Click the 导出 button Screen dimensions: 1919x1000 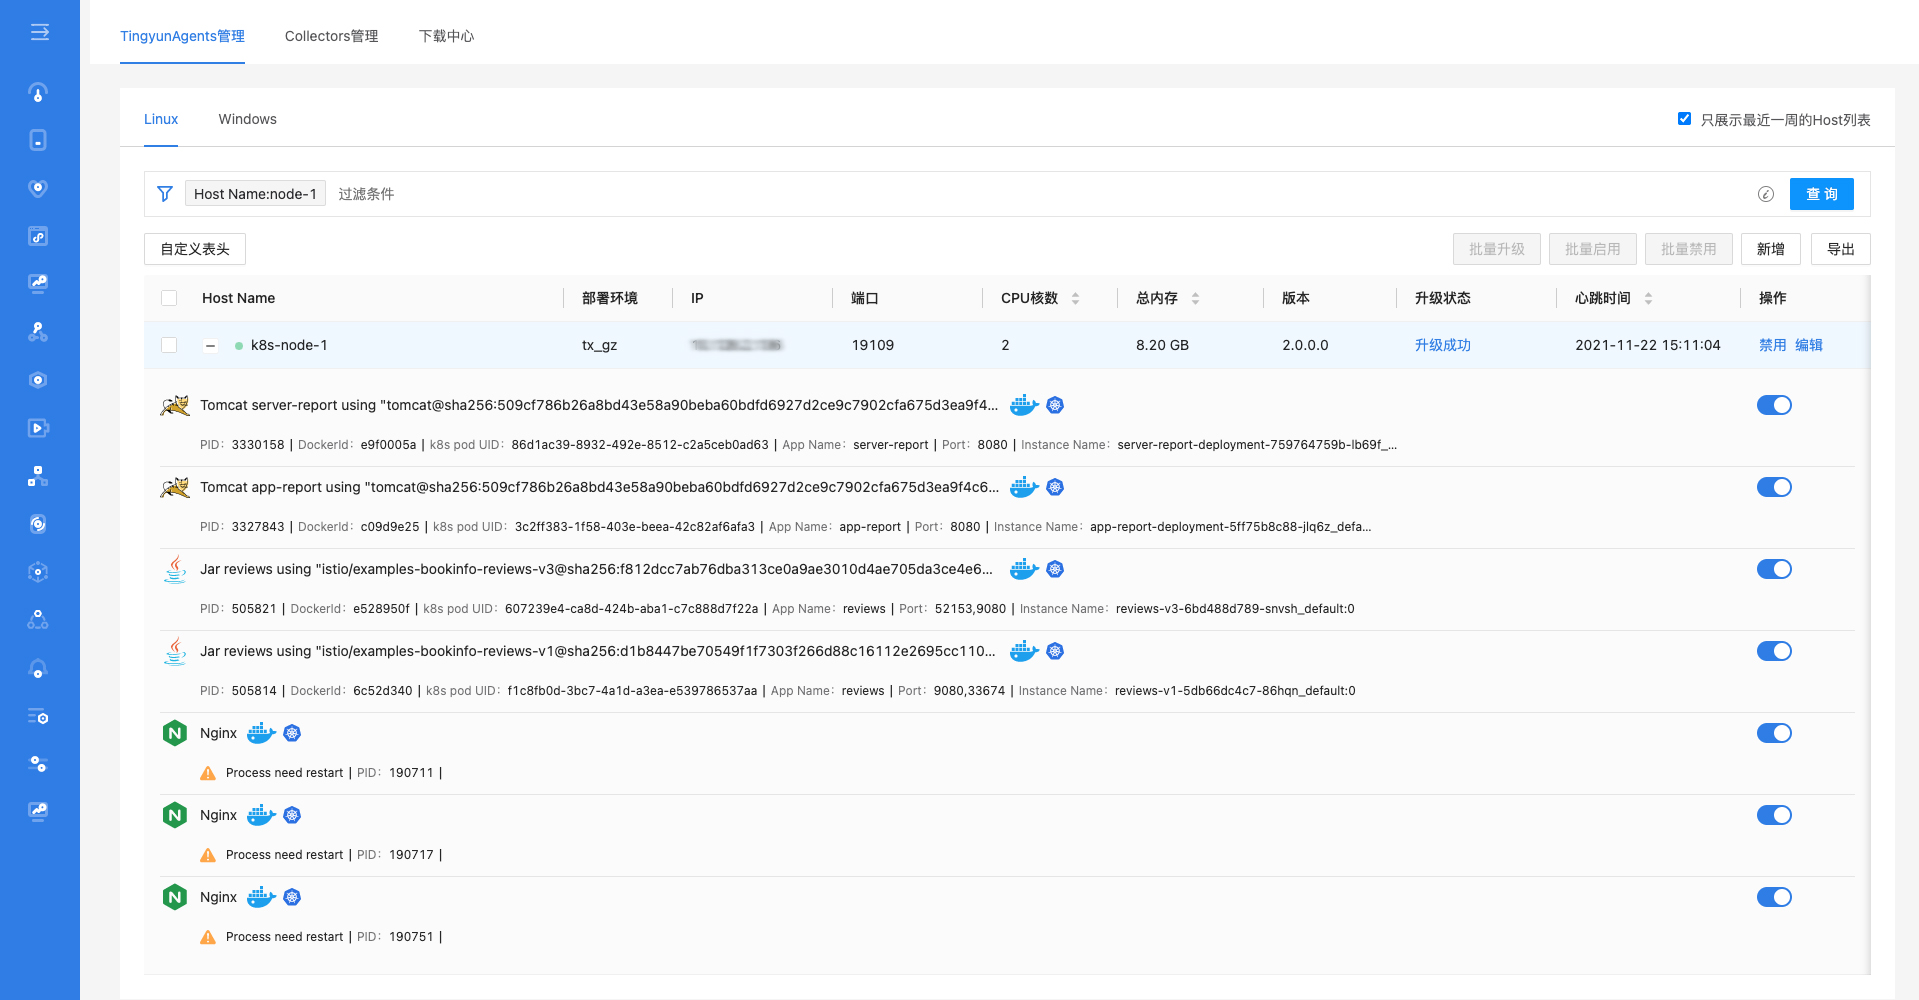1840,249
